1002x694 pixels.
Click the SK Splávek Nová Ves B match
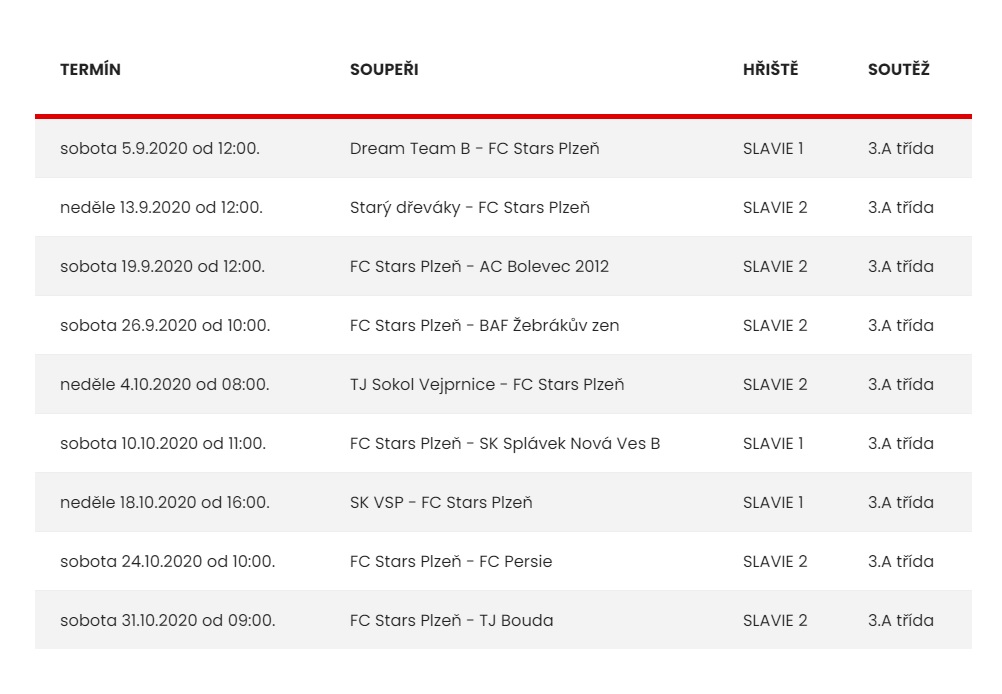point(505,444)
